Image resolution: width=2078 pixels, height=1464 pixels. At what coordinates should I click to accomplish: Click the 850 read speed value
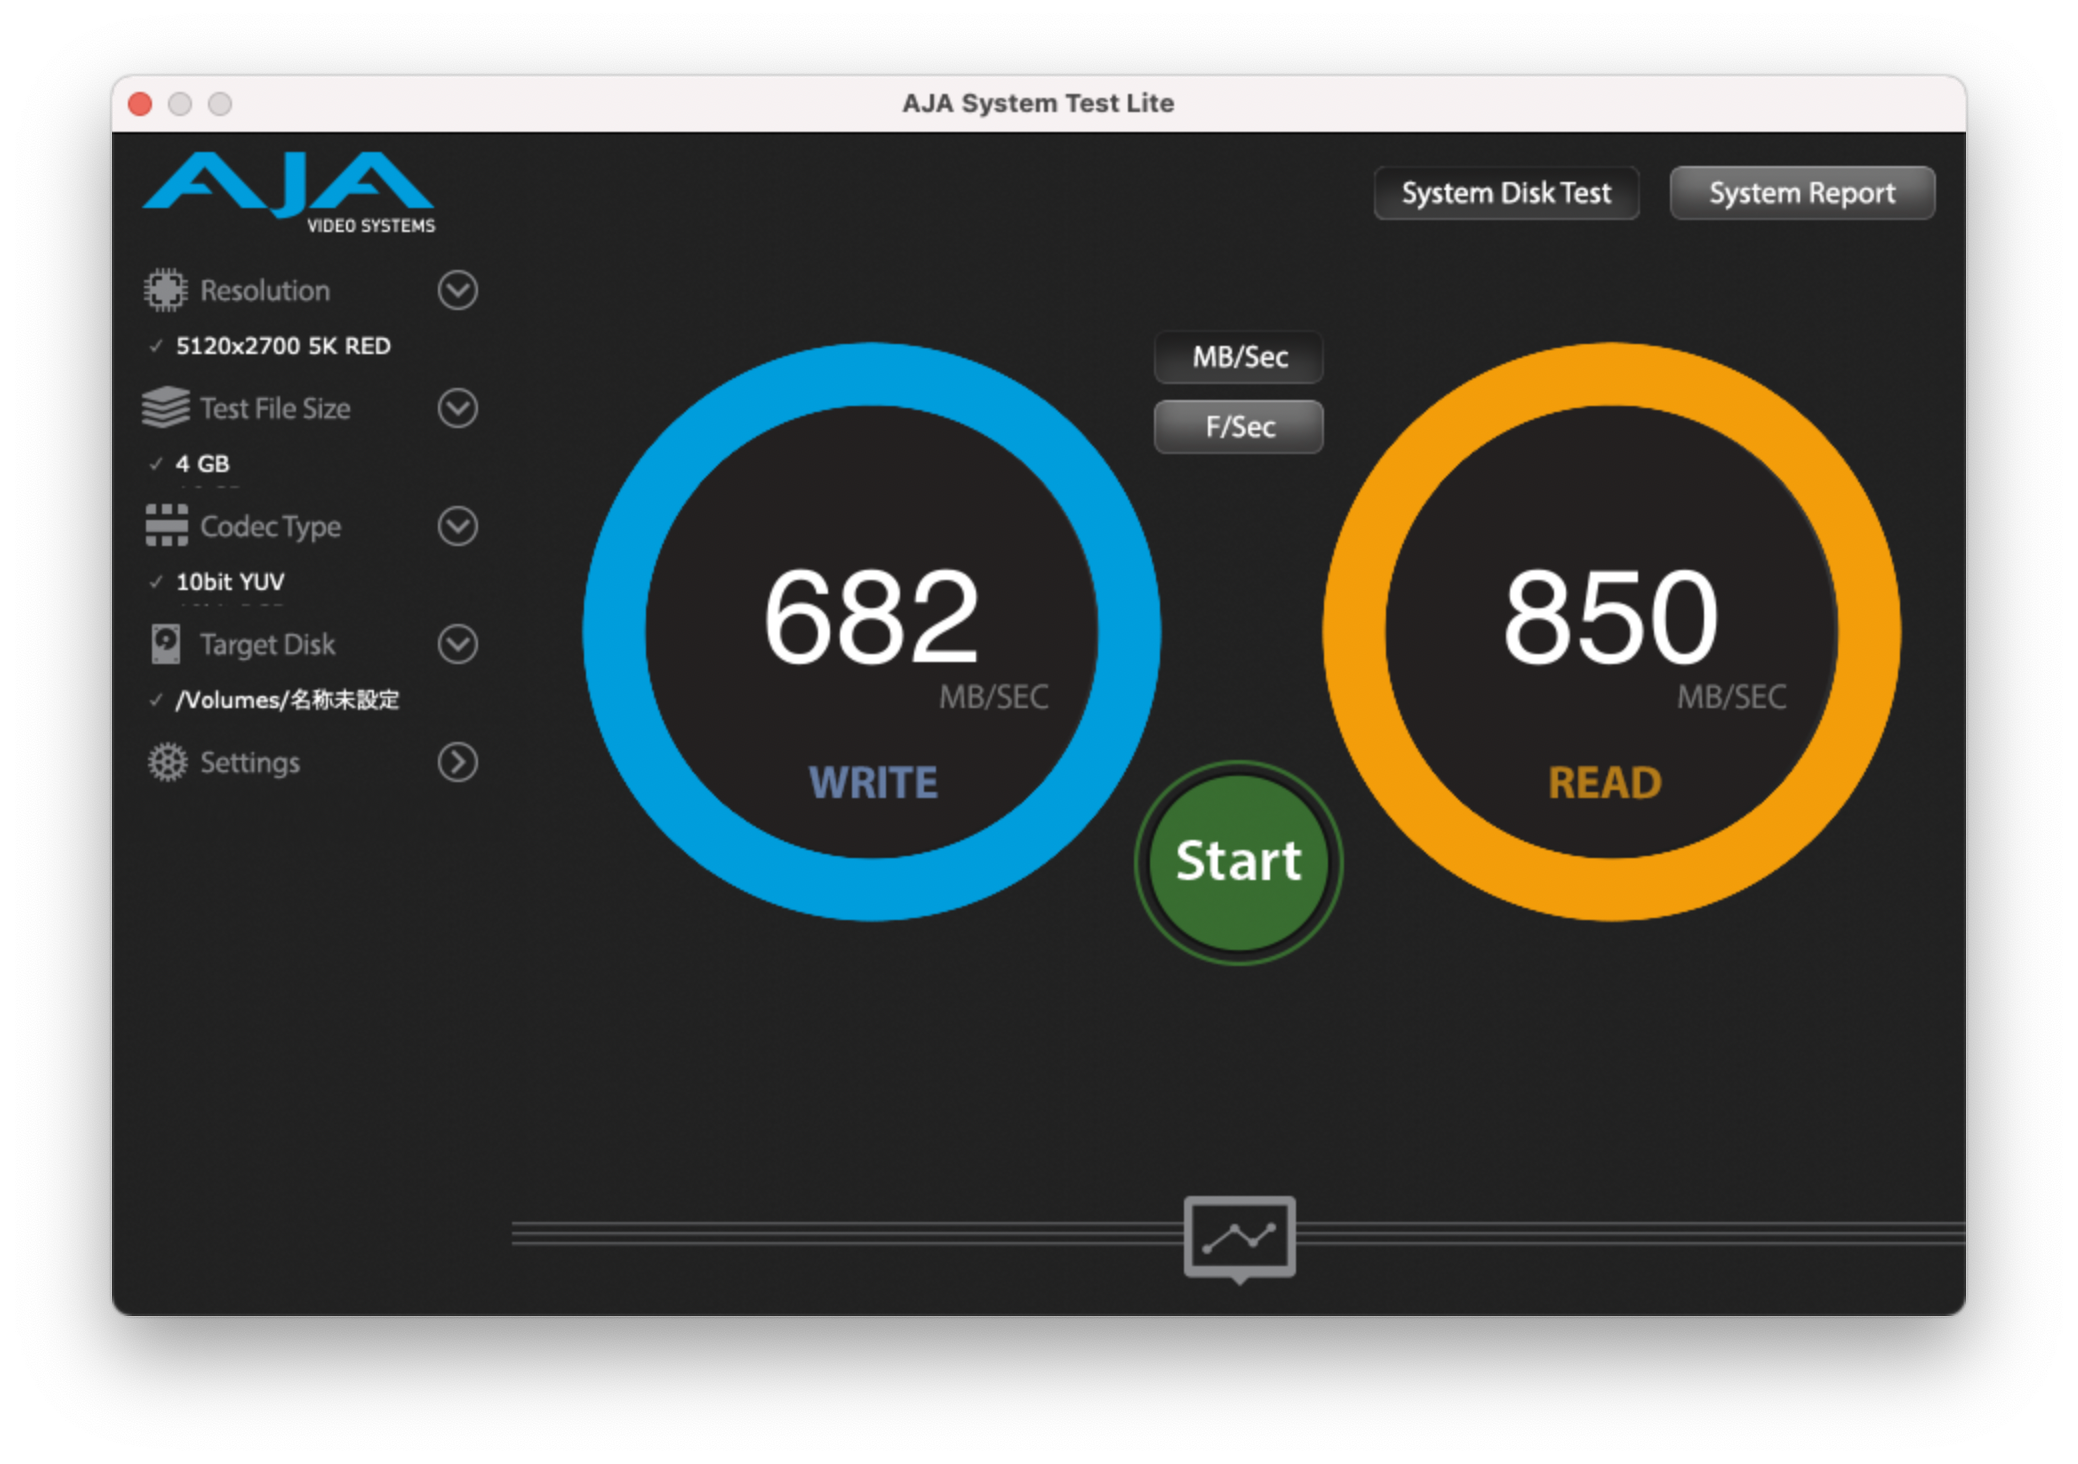coord(1610,616)
